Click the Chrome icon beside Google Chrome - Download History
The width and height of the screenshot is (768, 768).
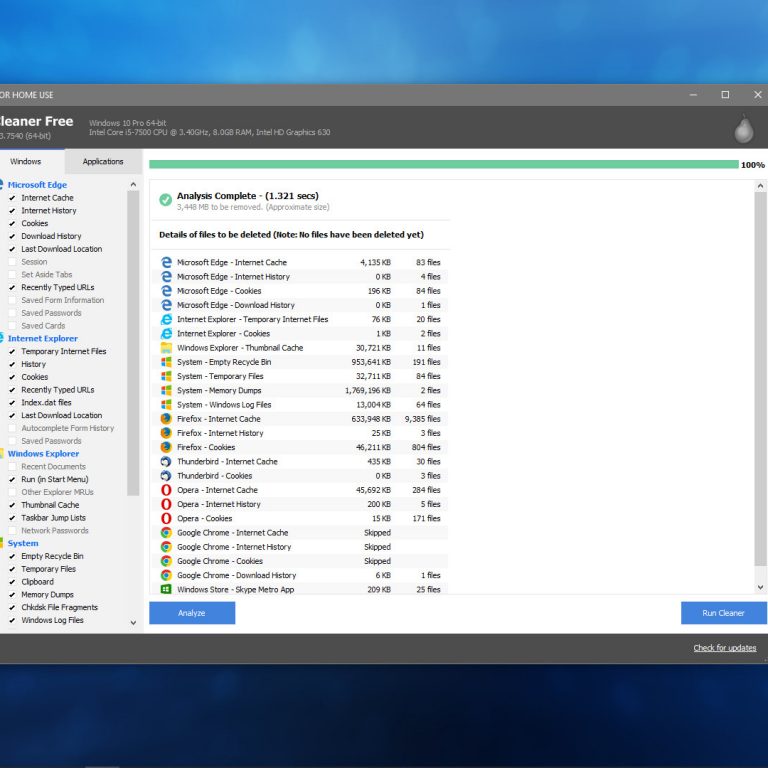coord(166,575)
